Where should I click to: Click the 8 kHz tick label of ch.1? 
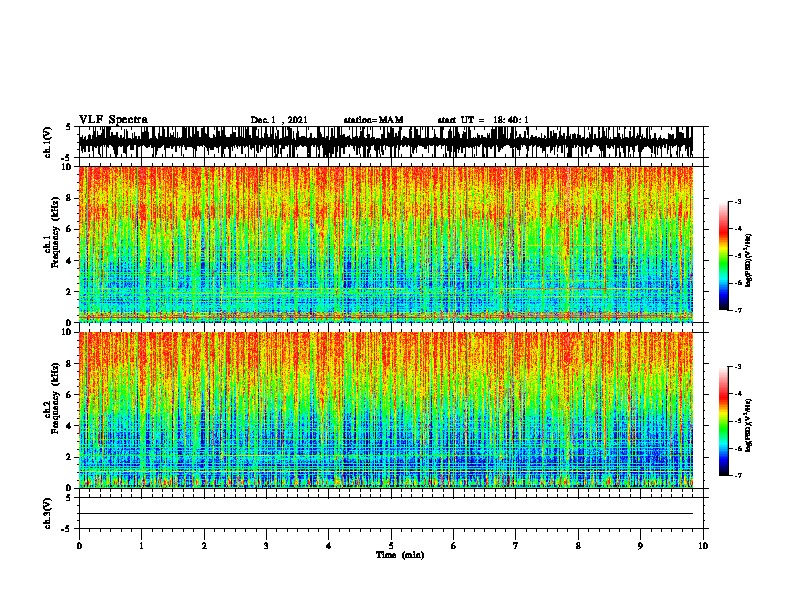tap(70, 198)
